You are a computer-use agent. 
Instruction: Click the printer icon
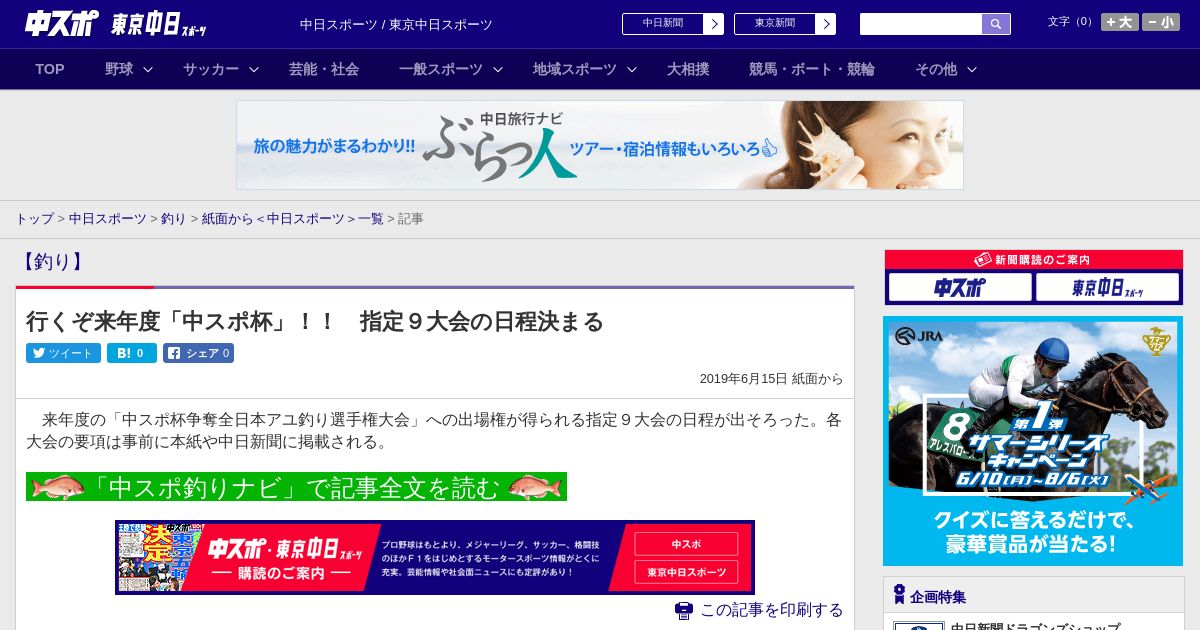[x=684, y=610]
